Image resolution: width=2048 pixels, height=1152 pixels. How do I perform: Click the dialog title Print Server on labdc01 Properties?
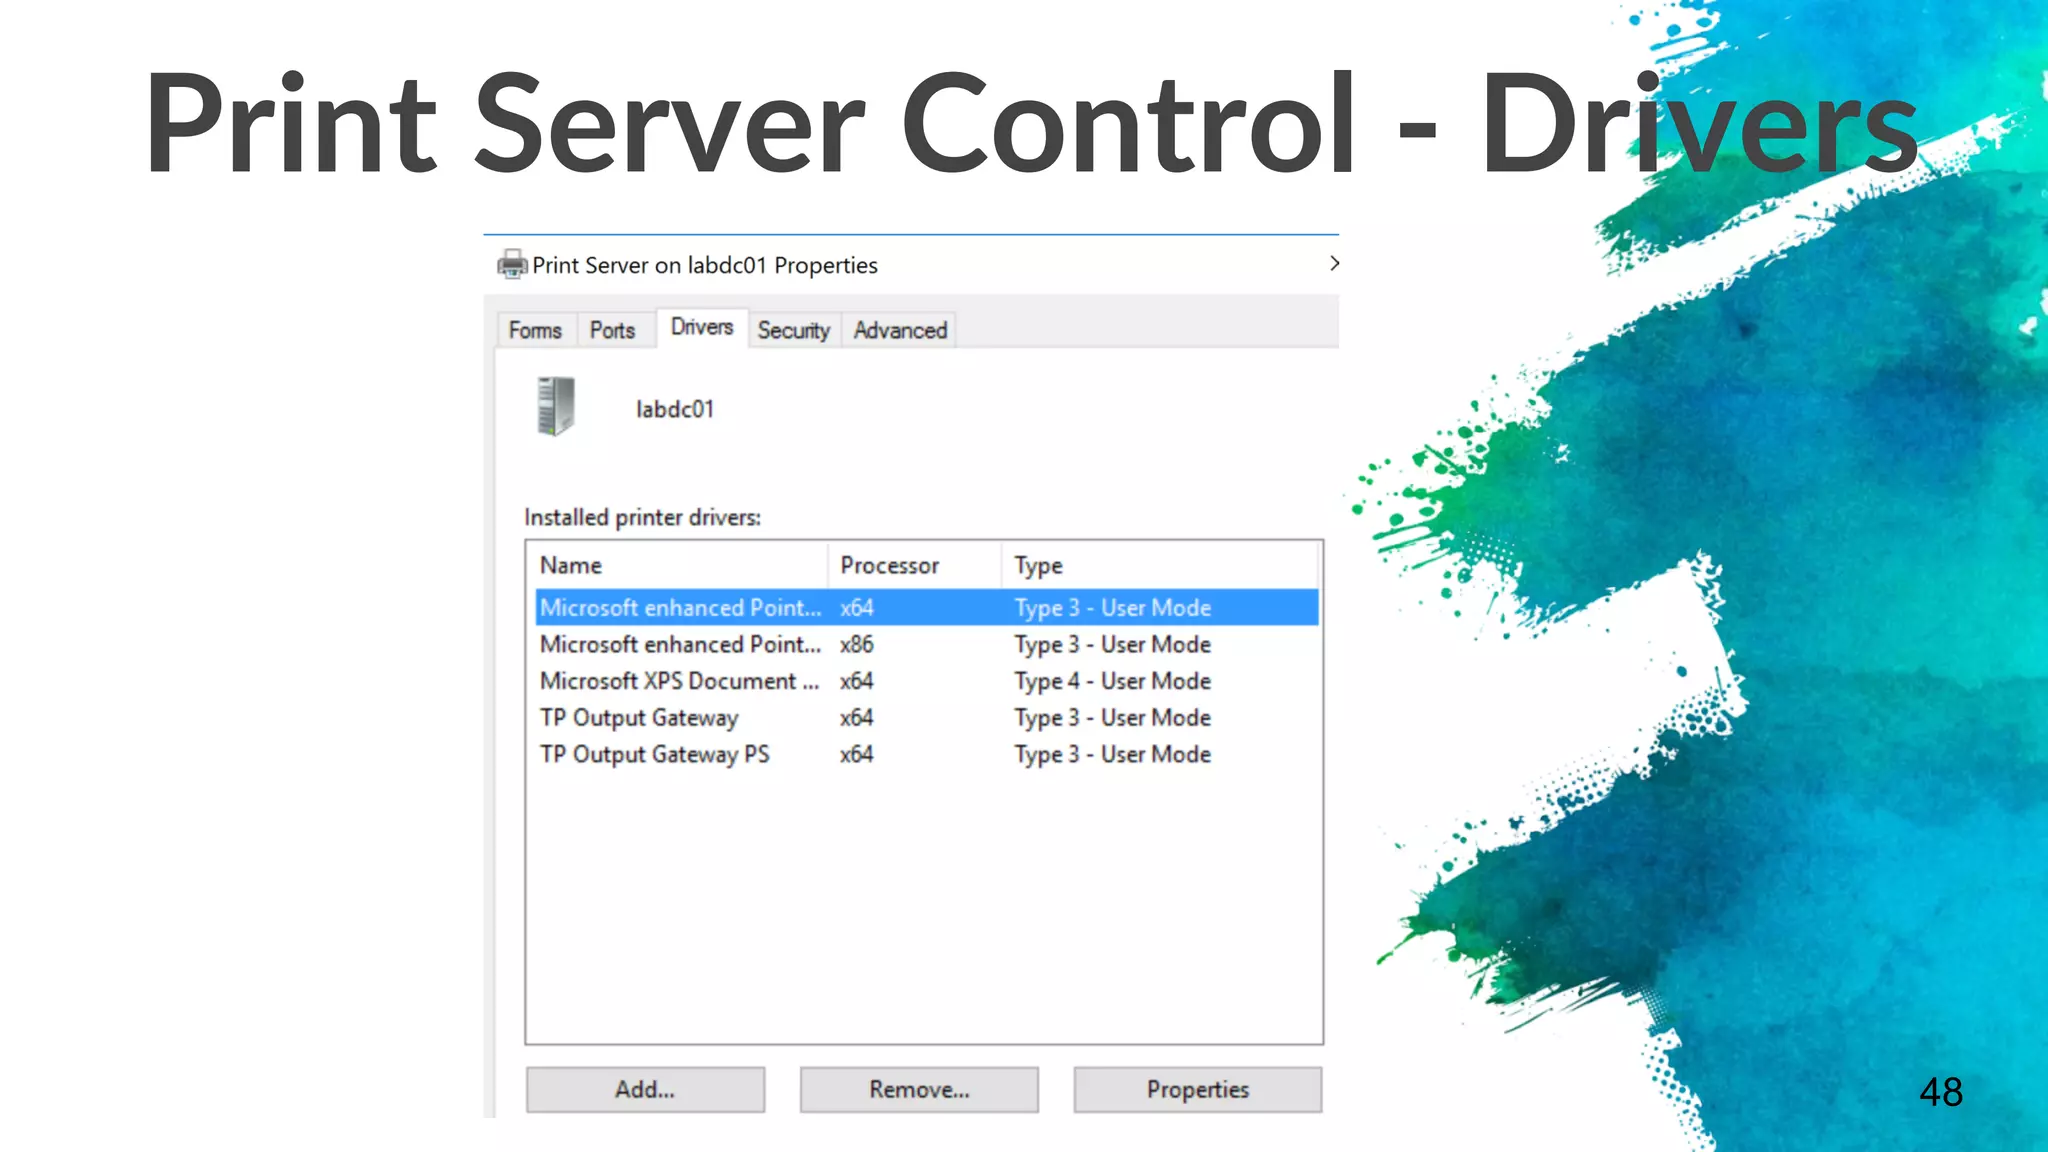(705, 265)
